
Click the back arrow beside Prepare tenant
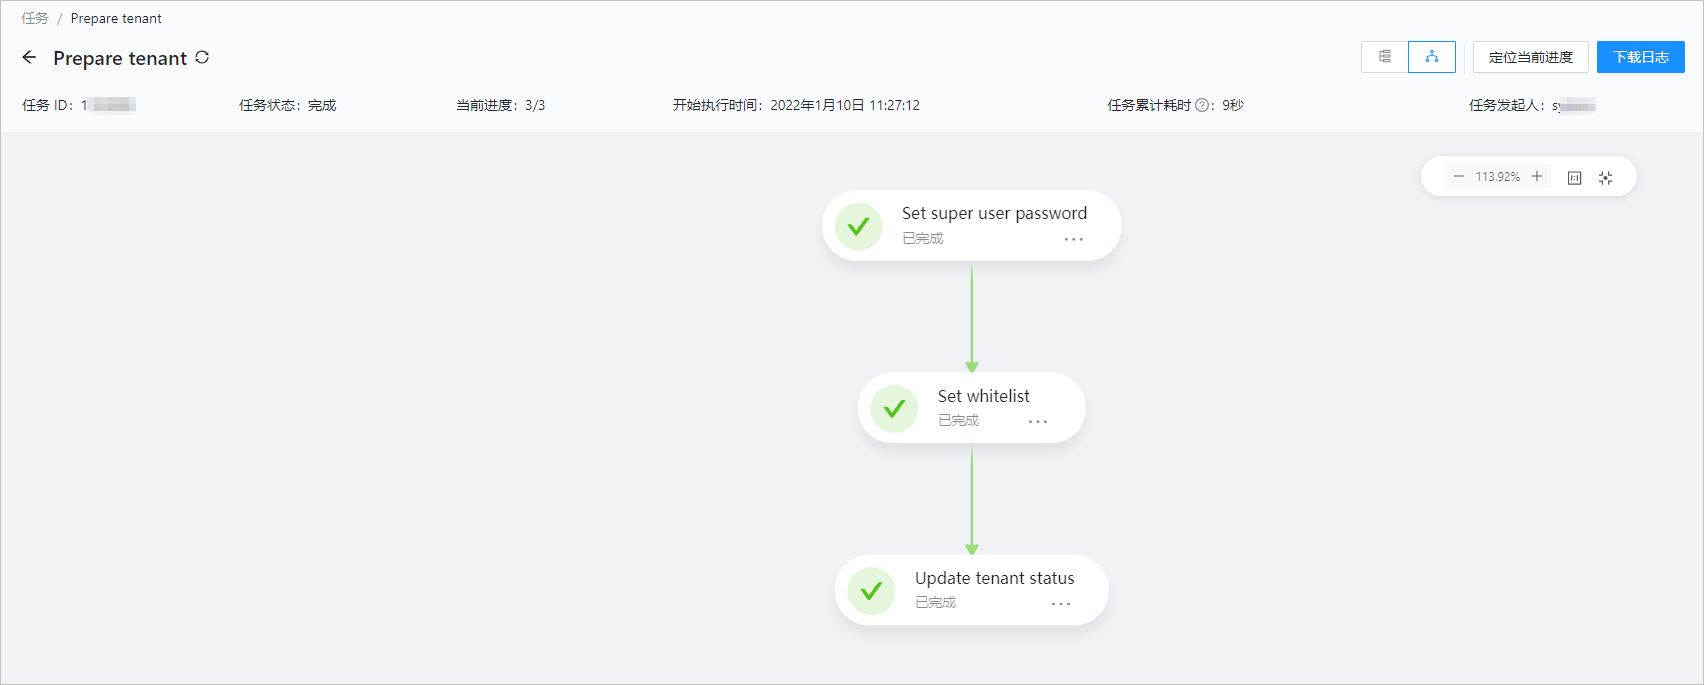pos(29,58)
